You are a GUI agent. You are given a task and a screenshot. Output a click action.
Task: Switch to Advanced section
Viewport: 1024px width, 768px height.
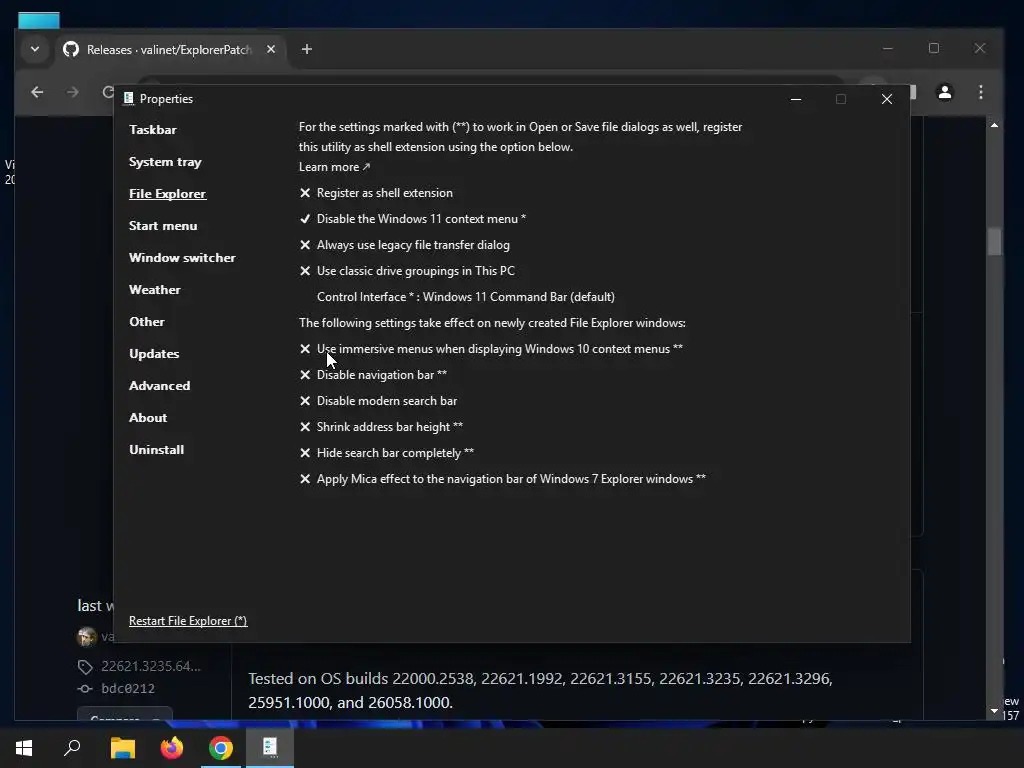pos(159,385)
